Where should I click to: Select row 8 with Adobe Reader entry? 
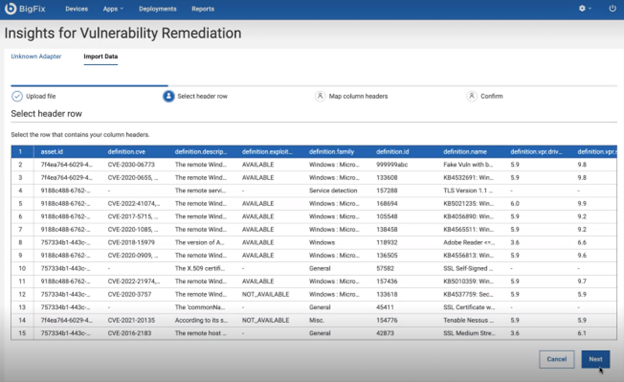click(x=314, y=242)
